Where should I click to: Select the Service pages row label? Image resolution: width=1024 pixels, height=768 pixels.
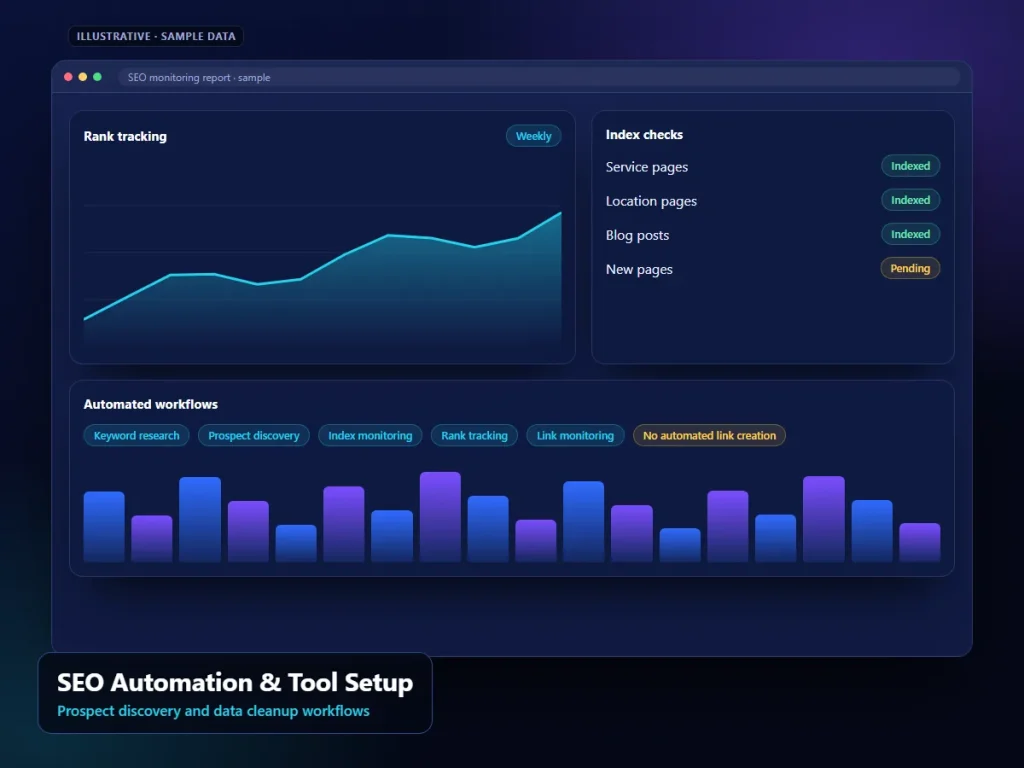point(647,167)
